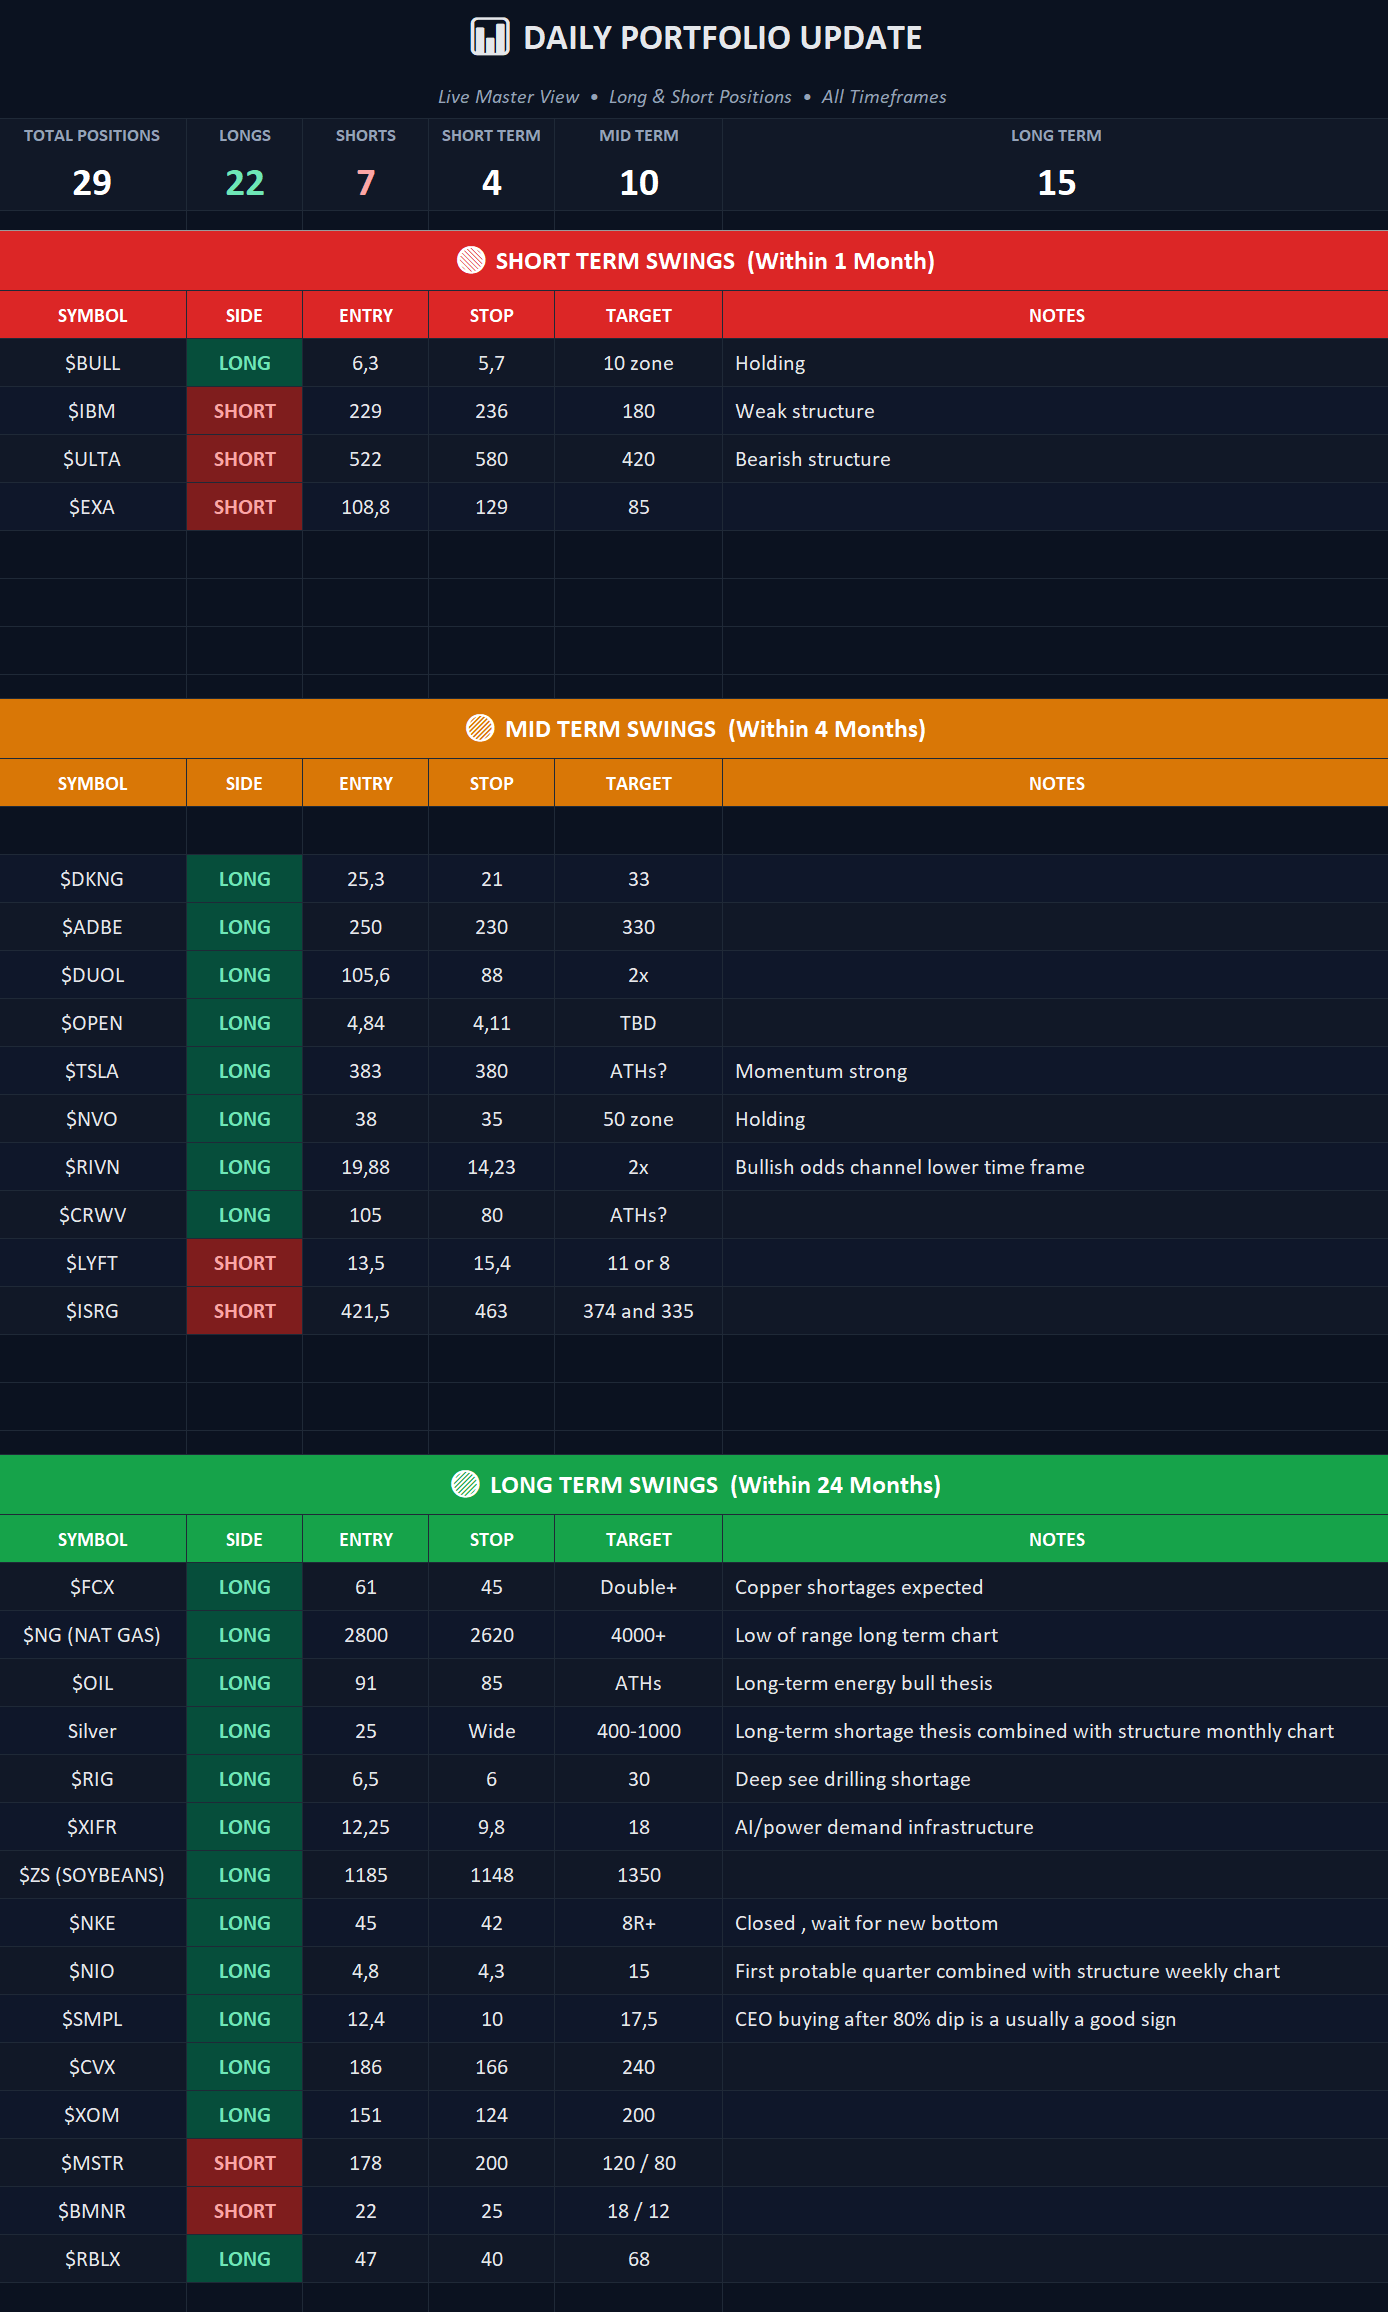Click the Silver symbol cell
The width and height of the screenshot is (1388, 2312).
pyautogui.click(x=93, y=1731)
